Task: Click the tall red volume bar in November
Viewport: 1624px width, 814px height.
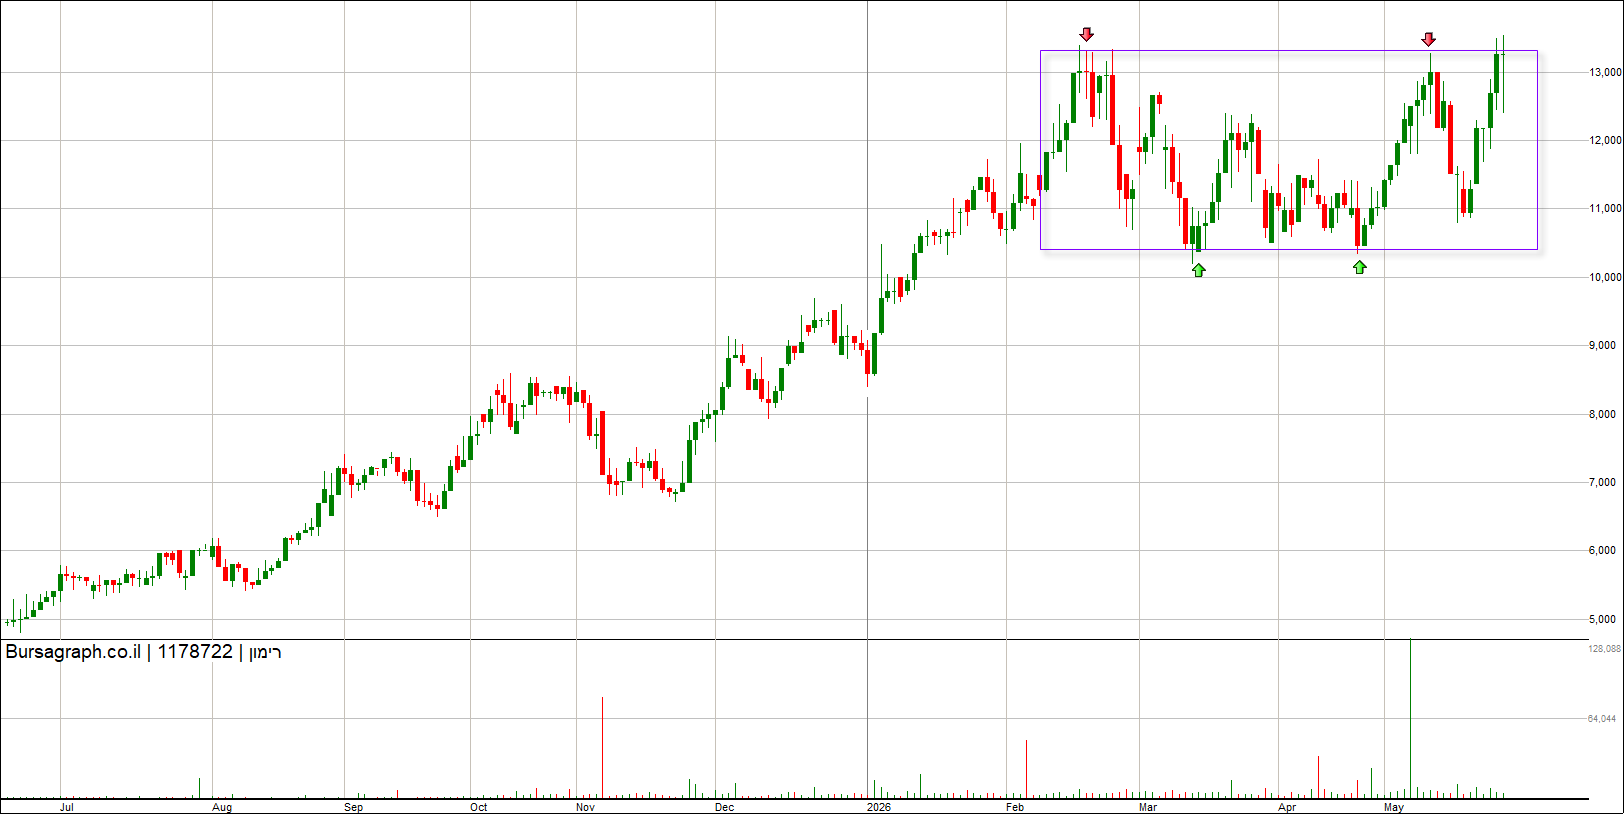Action: [x=602, y=747]
